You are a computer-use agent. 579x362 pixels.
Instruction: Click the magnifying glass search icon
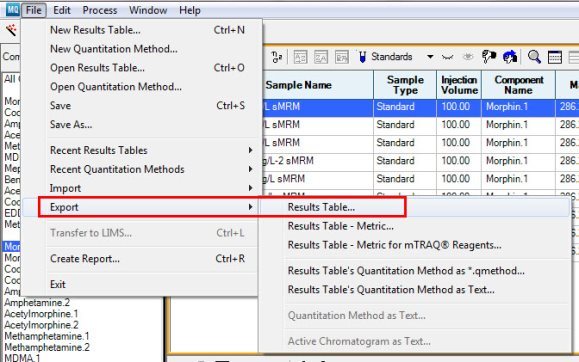(x=534, y=57)
